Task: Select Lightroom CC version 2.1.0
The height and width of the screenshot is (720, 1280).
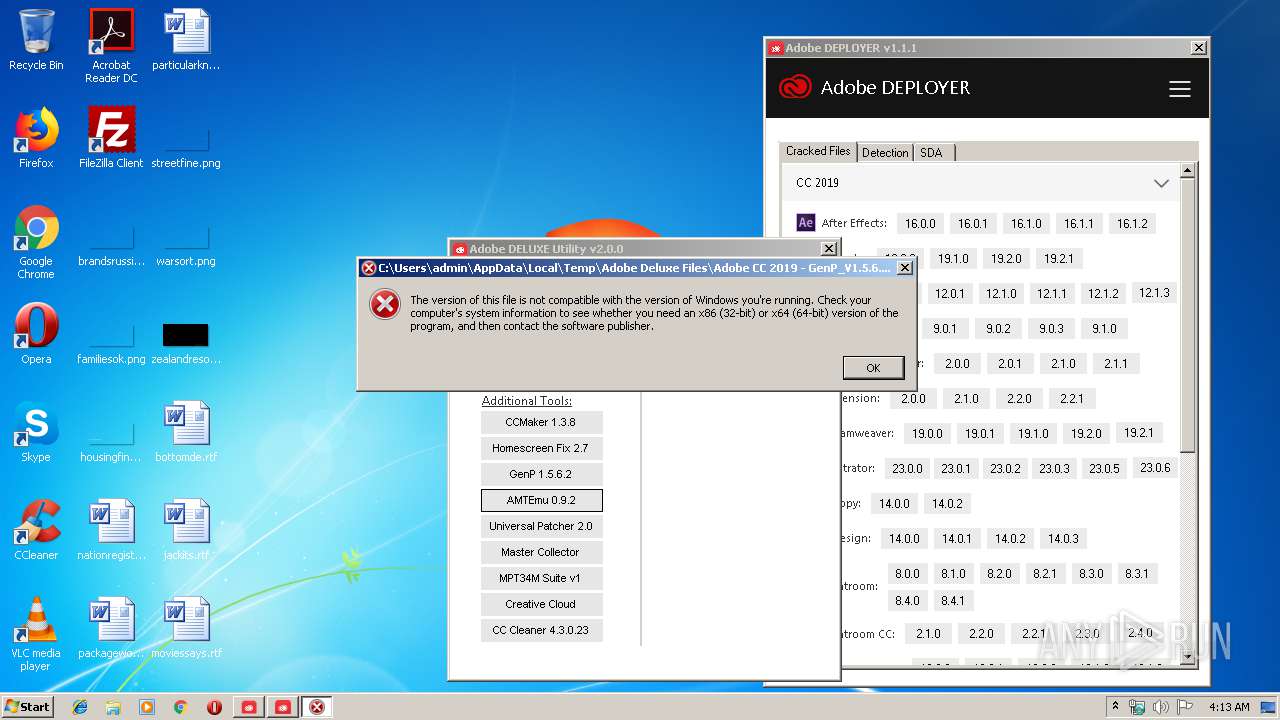Action: pos(929,633)
